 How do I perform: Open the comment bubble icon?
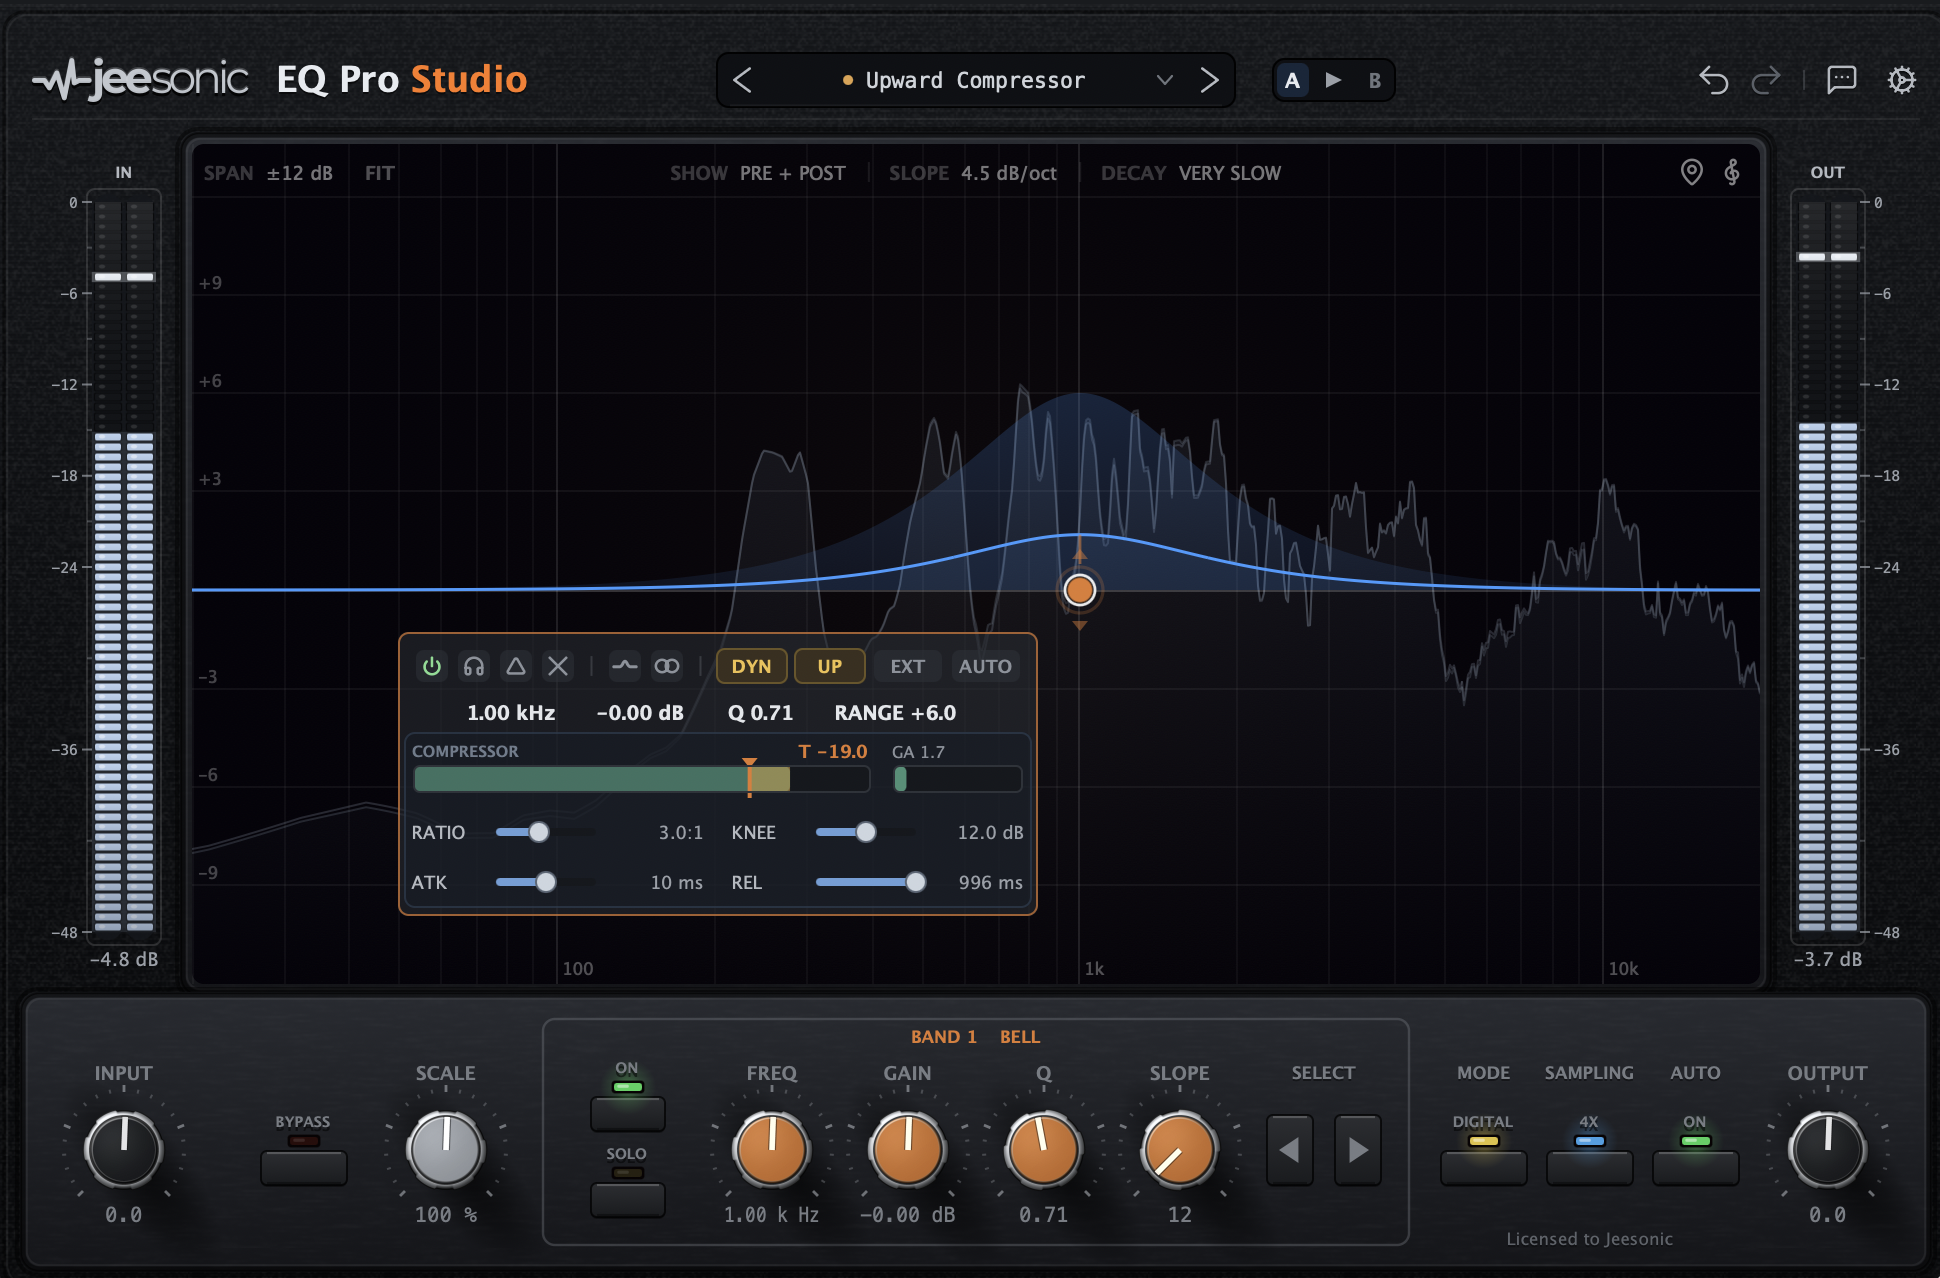1841,80
